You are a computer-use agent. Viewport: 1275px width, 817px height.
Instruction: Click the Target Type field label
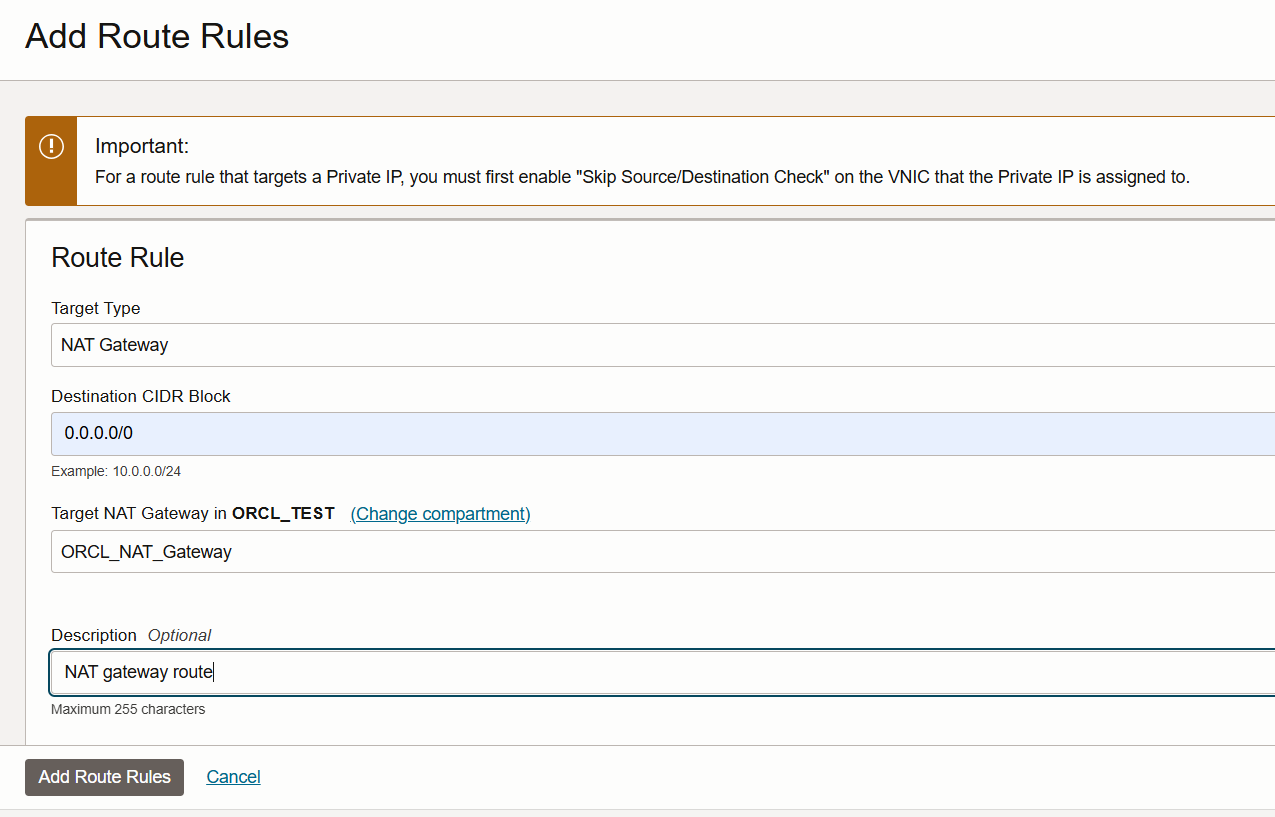(96, 308)
